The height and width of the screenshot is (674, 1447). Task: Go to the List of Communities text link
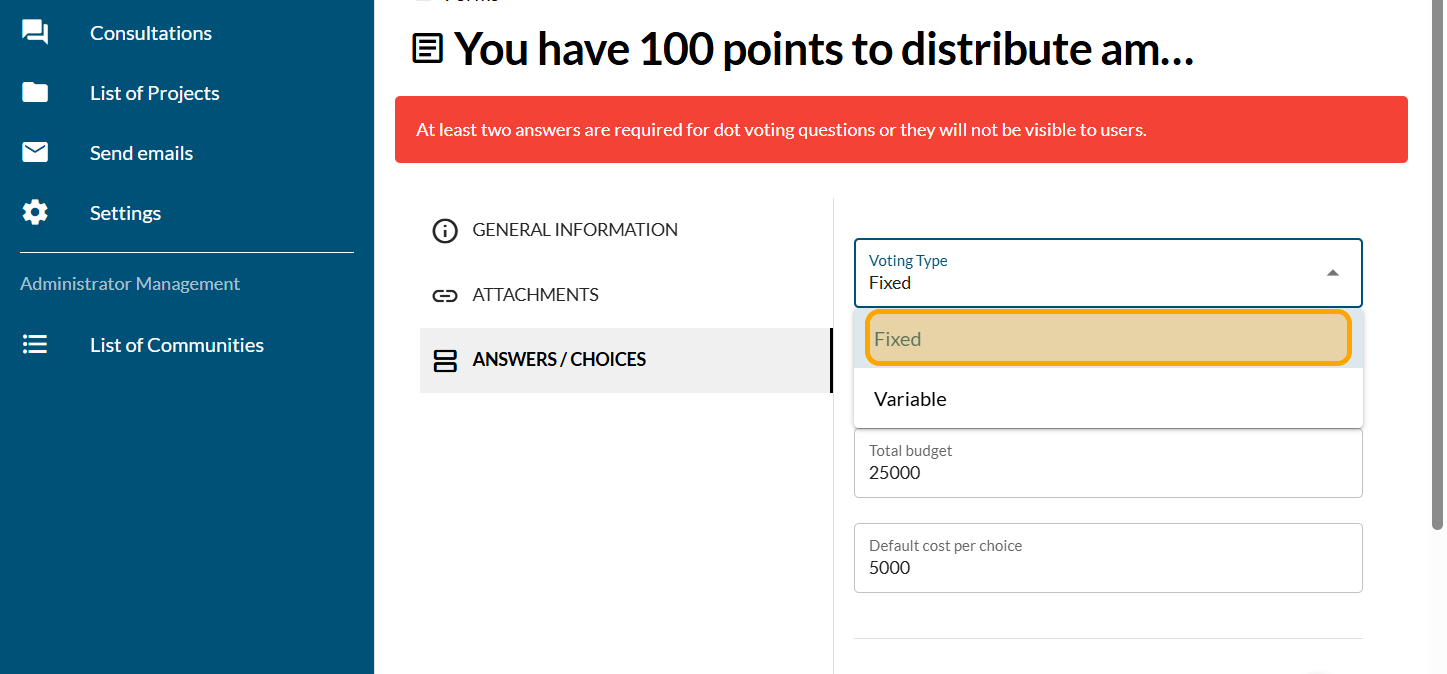point(177,345)
